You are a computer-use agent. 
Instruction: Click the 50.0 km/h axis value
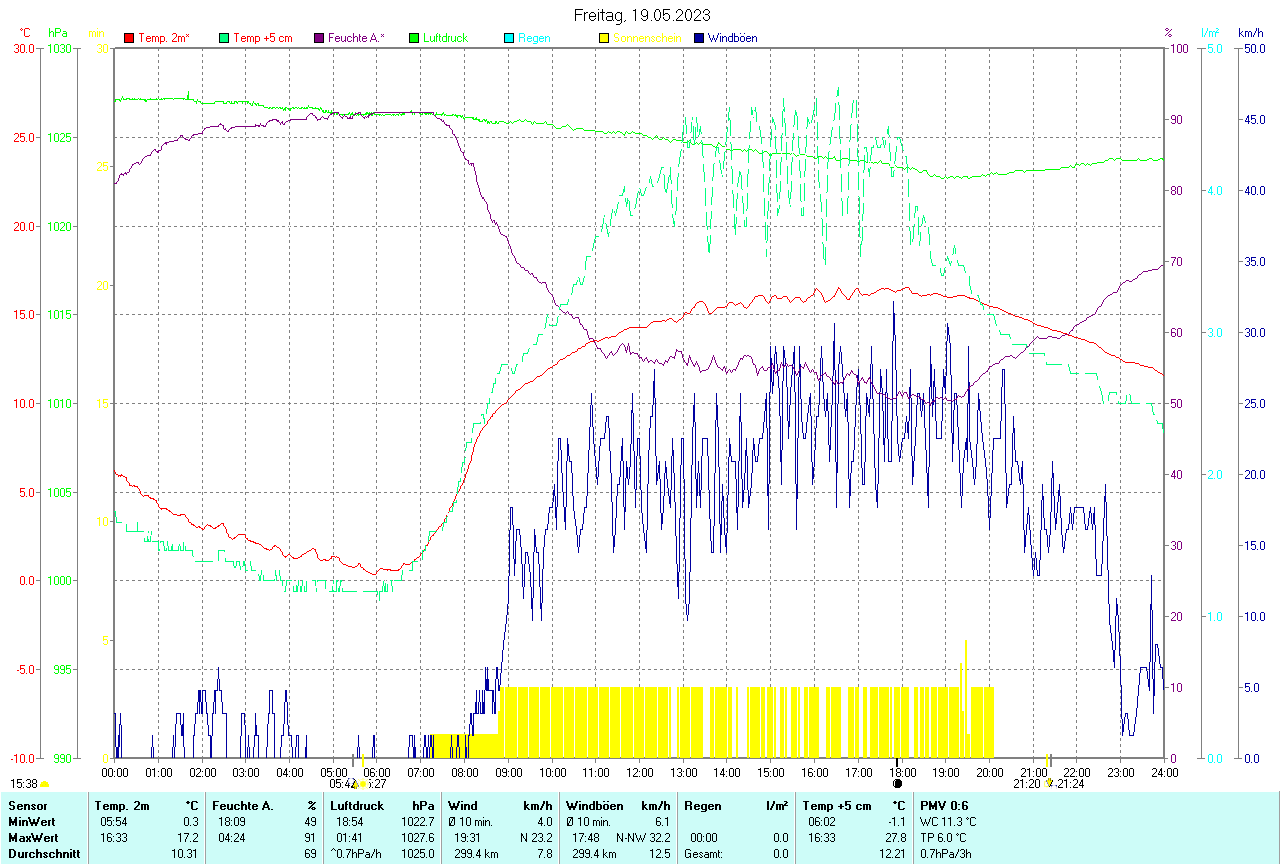(x=1251, y=48)
